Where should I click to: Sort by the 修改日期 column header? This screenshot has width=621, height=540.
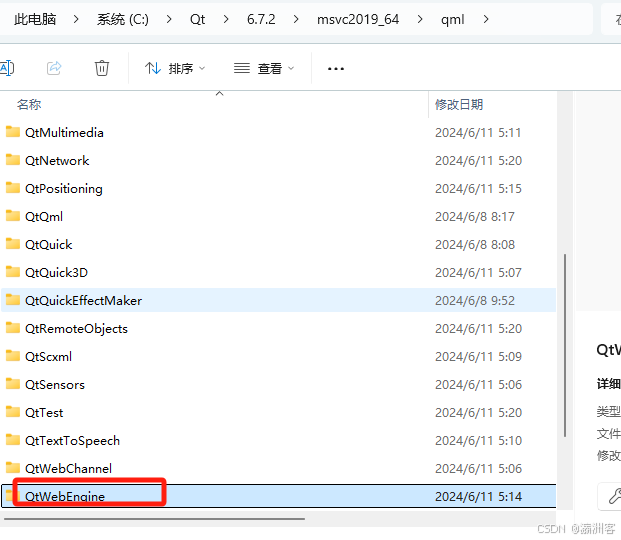tap(459, 105)
